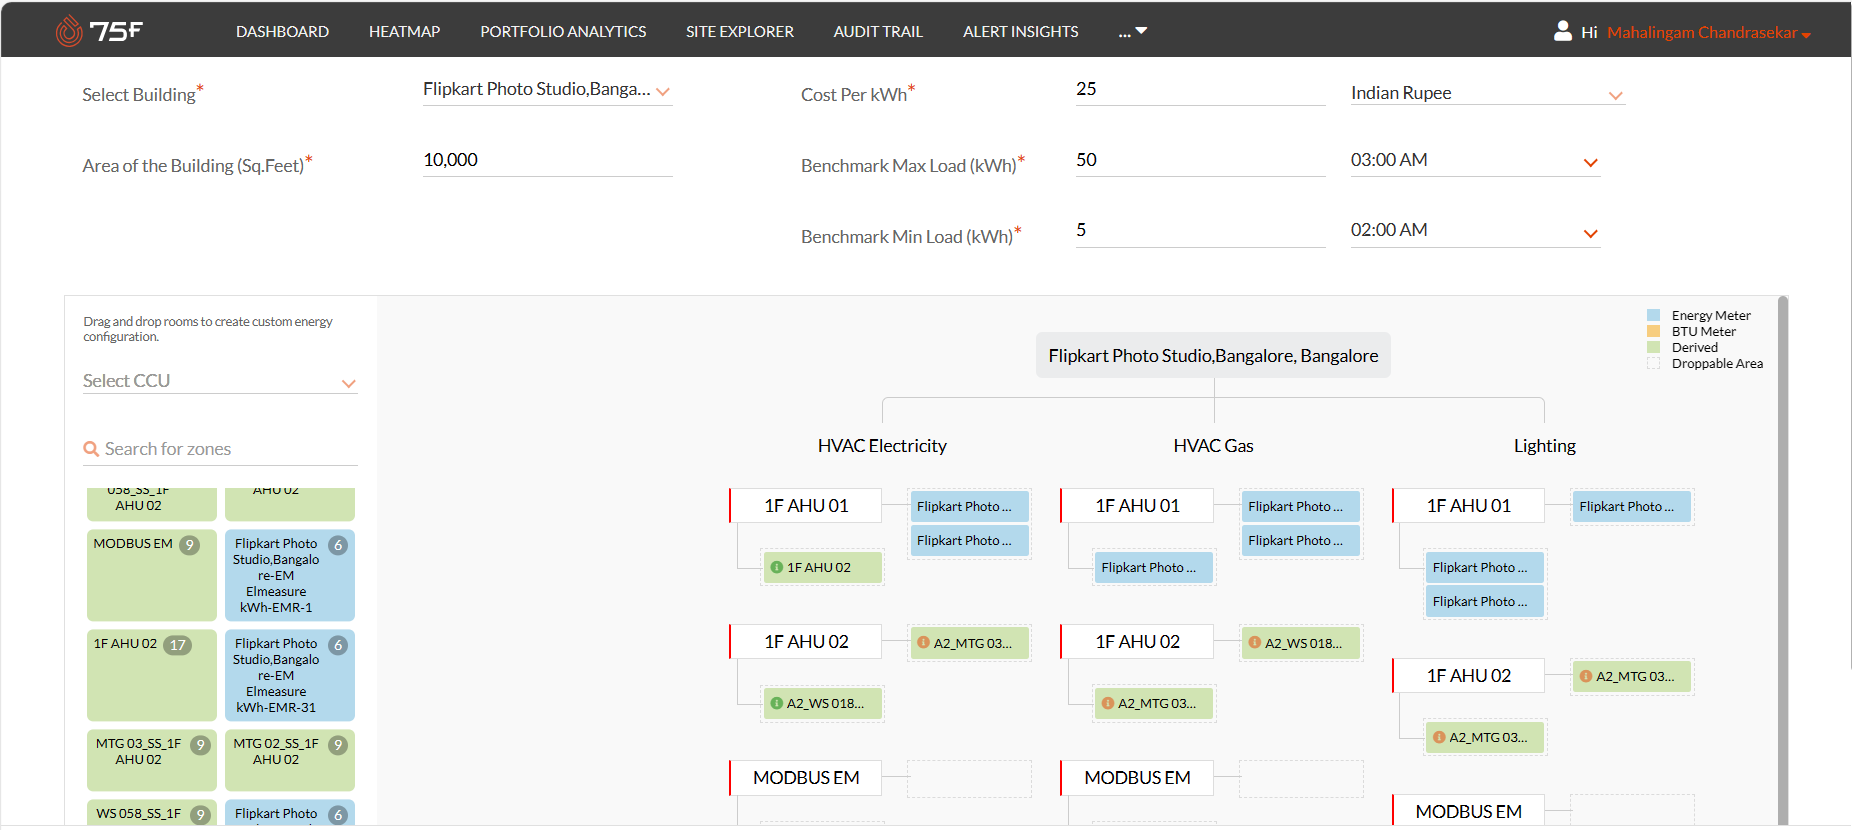
Task: Click badge 9 on MTG 02_SS_1F card
Action: (338, 745)
